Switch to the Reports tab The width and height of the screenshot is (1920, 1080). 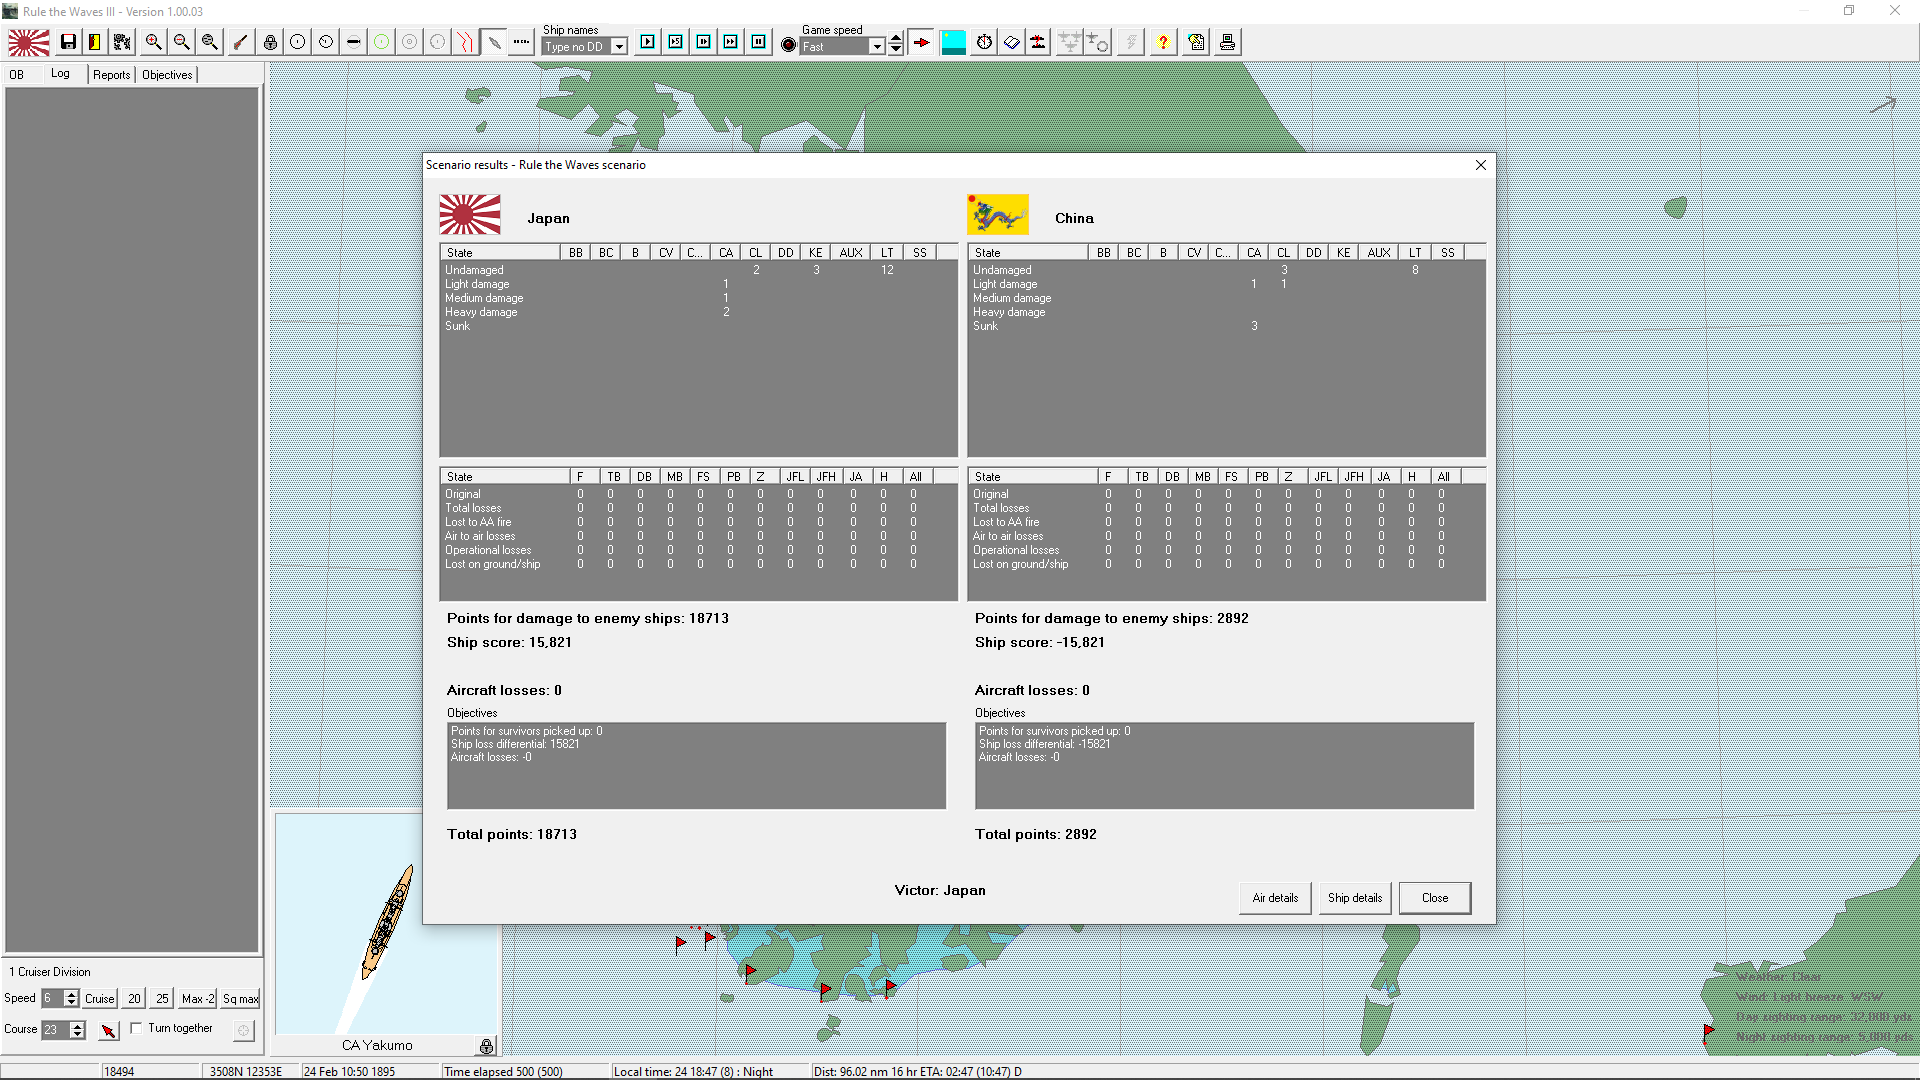pyautogui.click(x=112, y=75)
